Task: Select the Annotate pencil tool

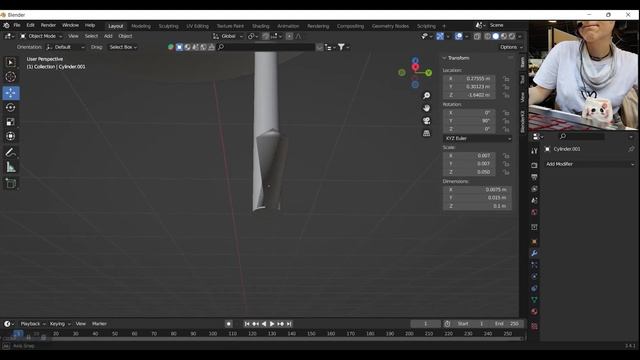Action: (11, 153)
